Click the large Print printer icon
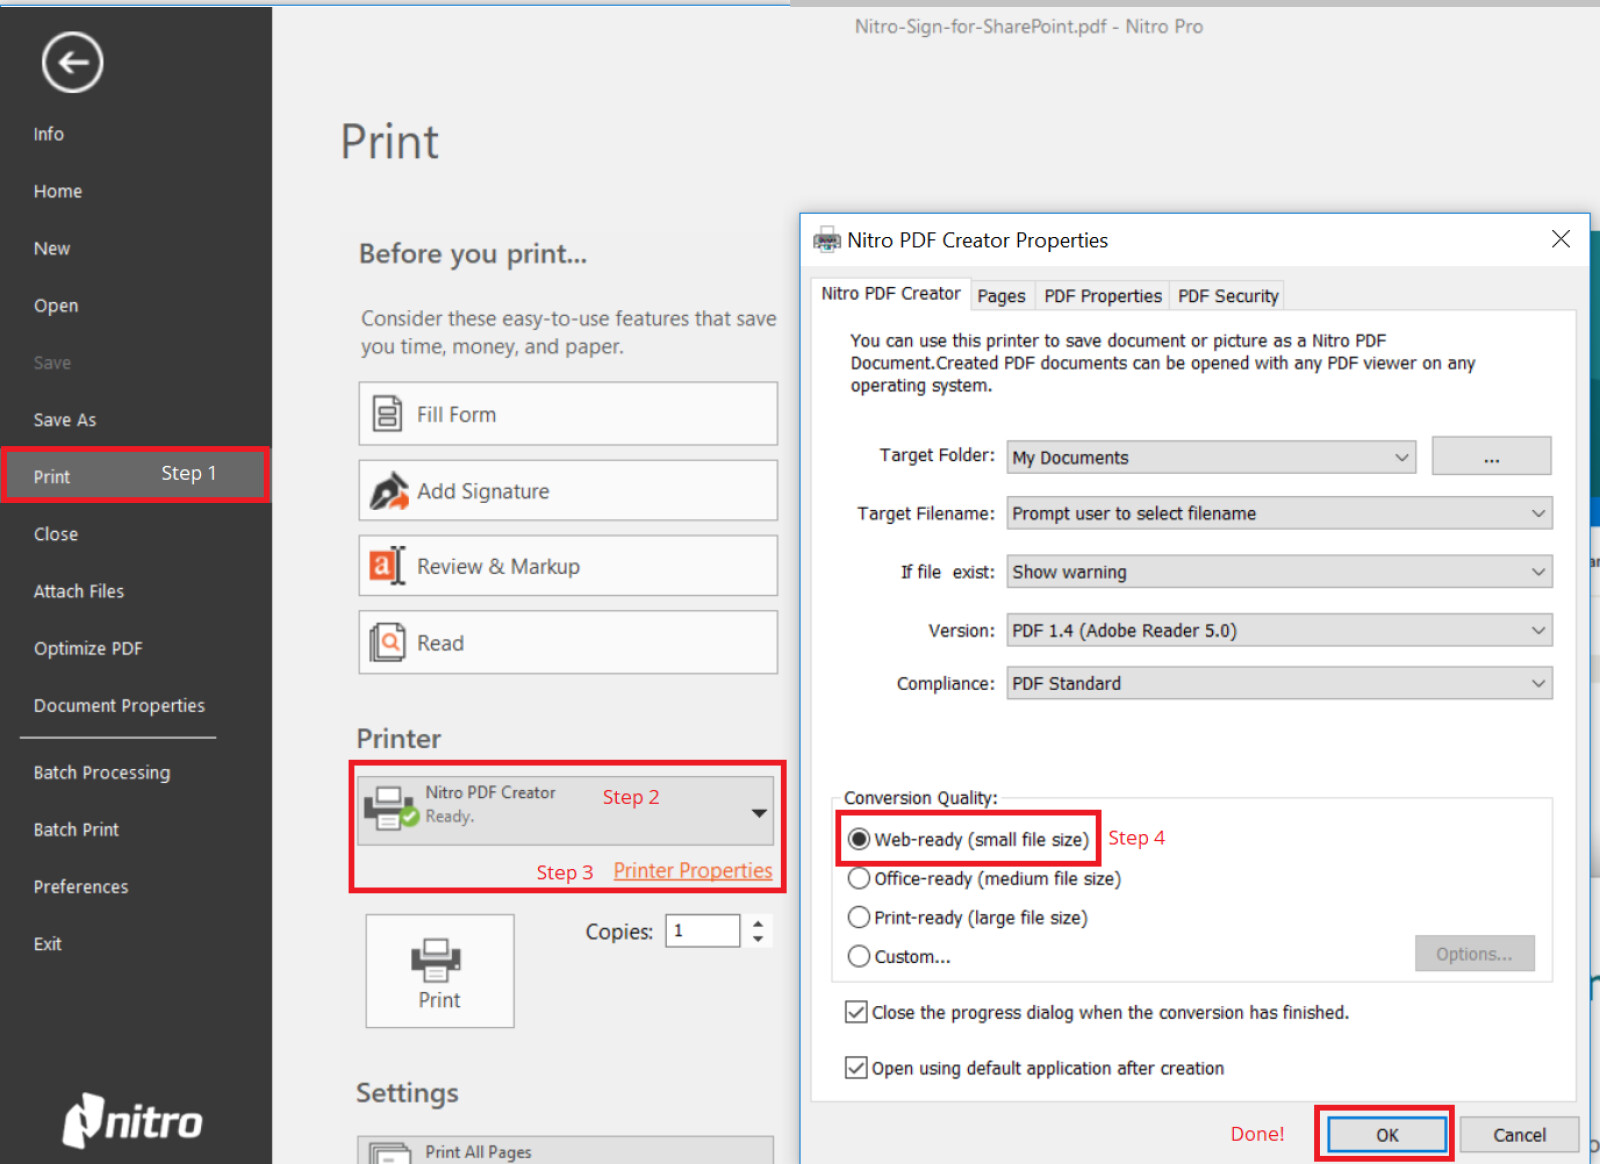Screen dimensions: 1600x1164 (x=438, y=960)
